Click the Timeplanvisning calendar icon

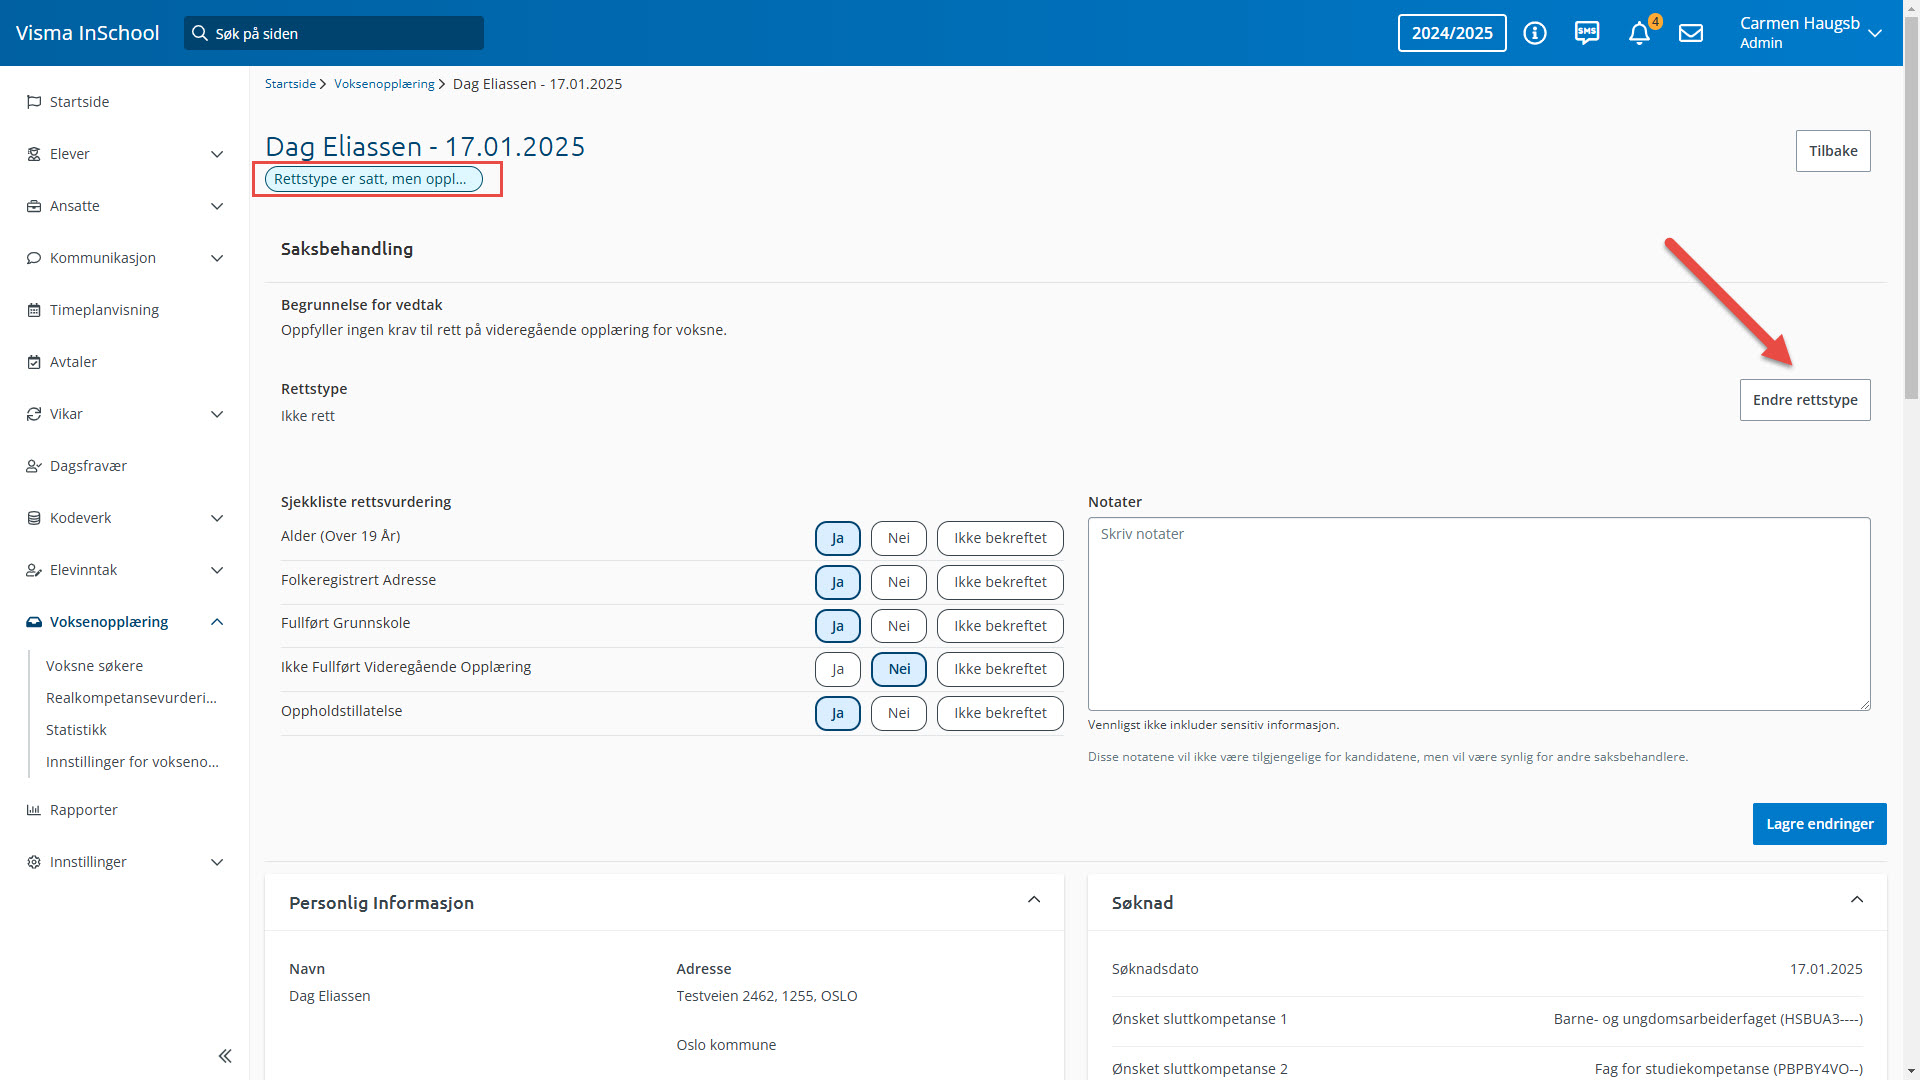[34, 310]
